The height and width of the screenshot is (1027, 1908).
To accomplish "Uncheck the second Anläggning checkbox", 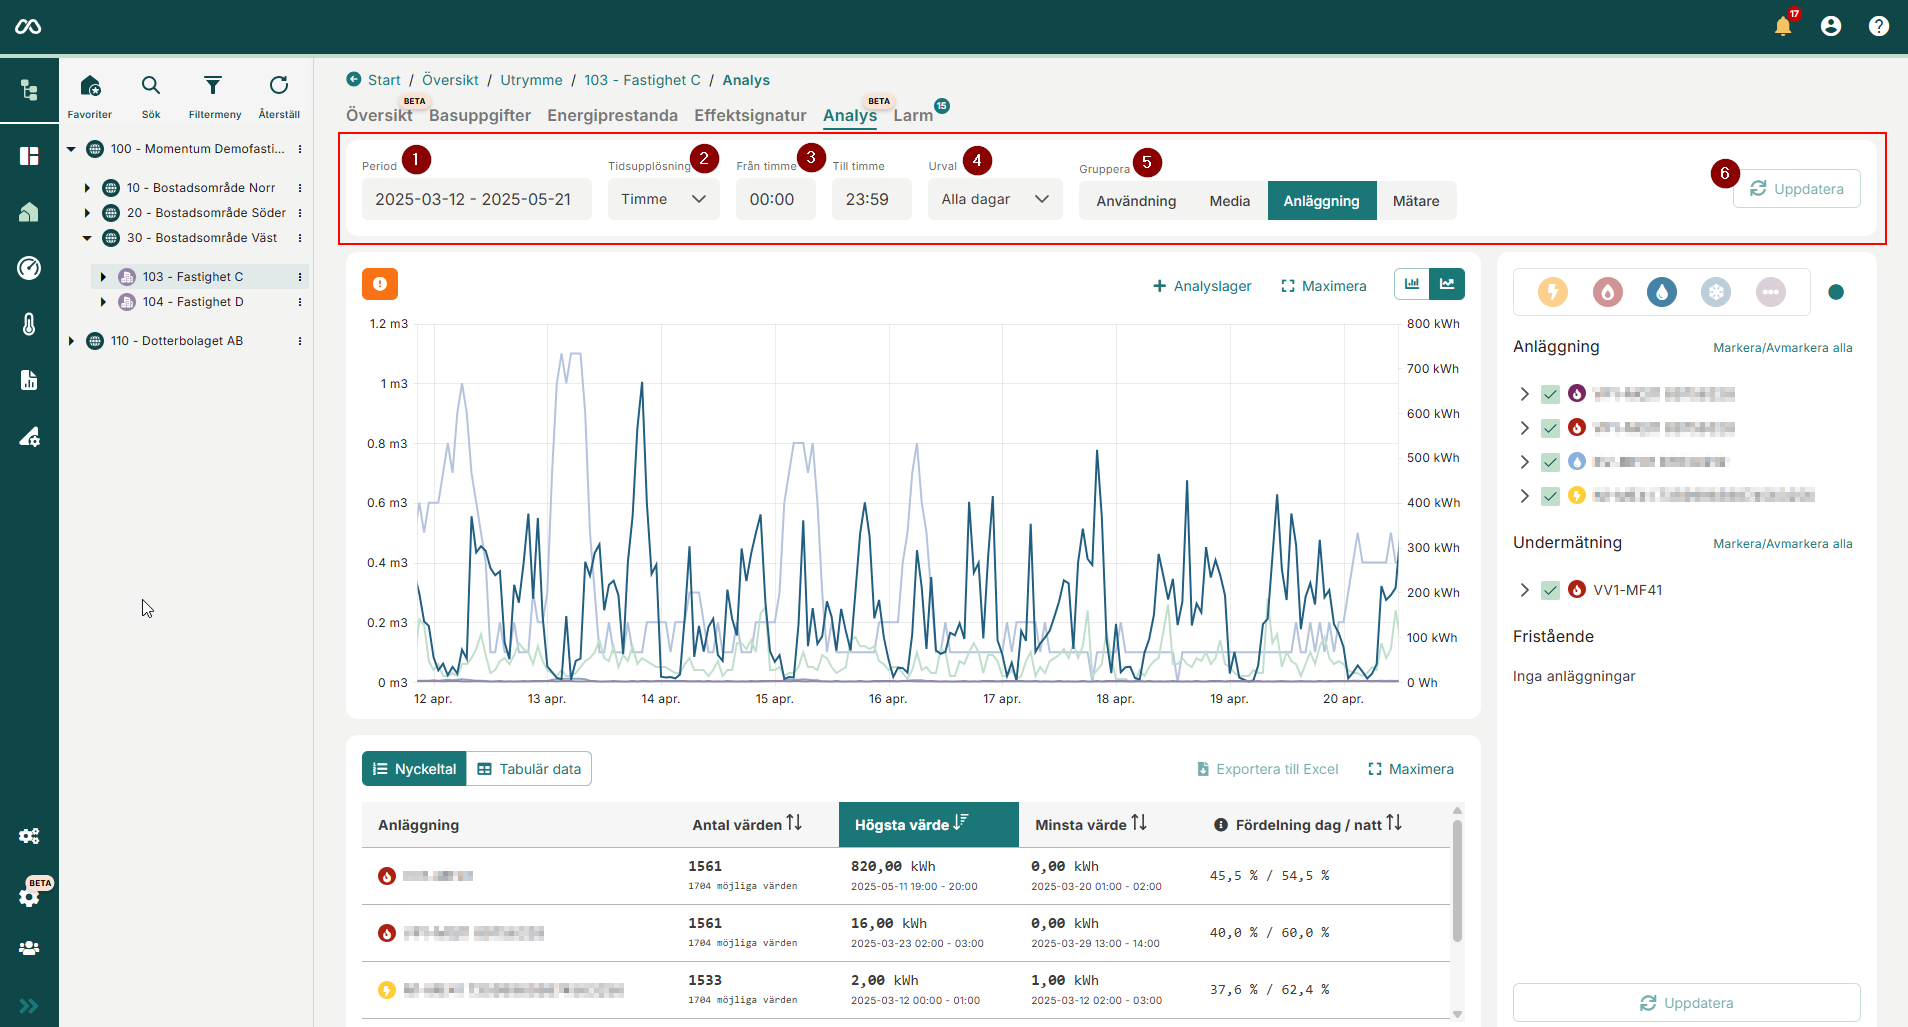I will click(1550, 428).
